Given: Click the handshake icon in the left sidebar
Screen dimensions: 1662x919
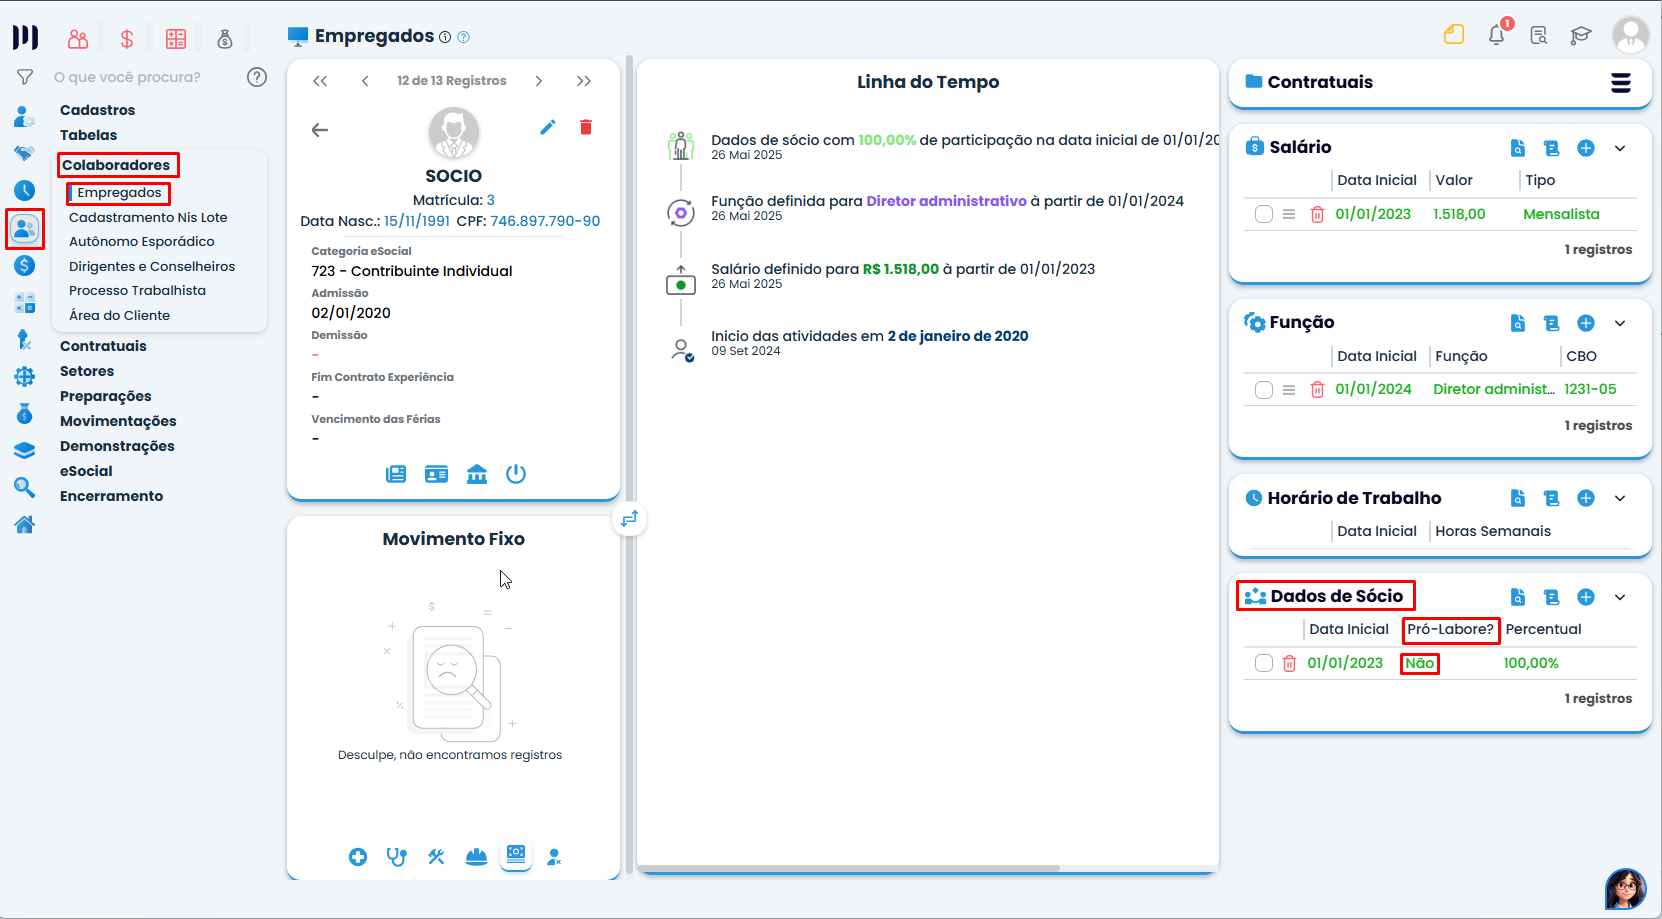Looking at the screenshot, I should [x=24, y=153].
